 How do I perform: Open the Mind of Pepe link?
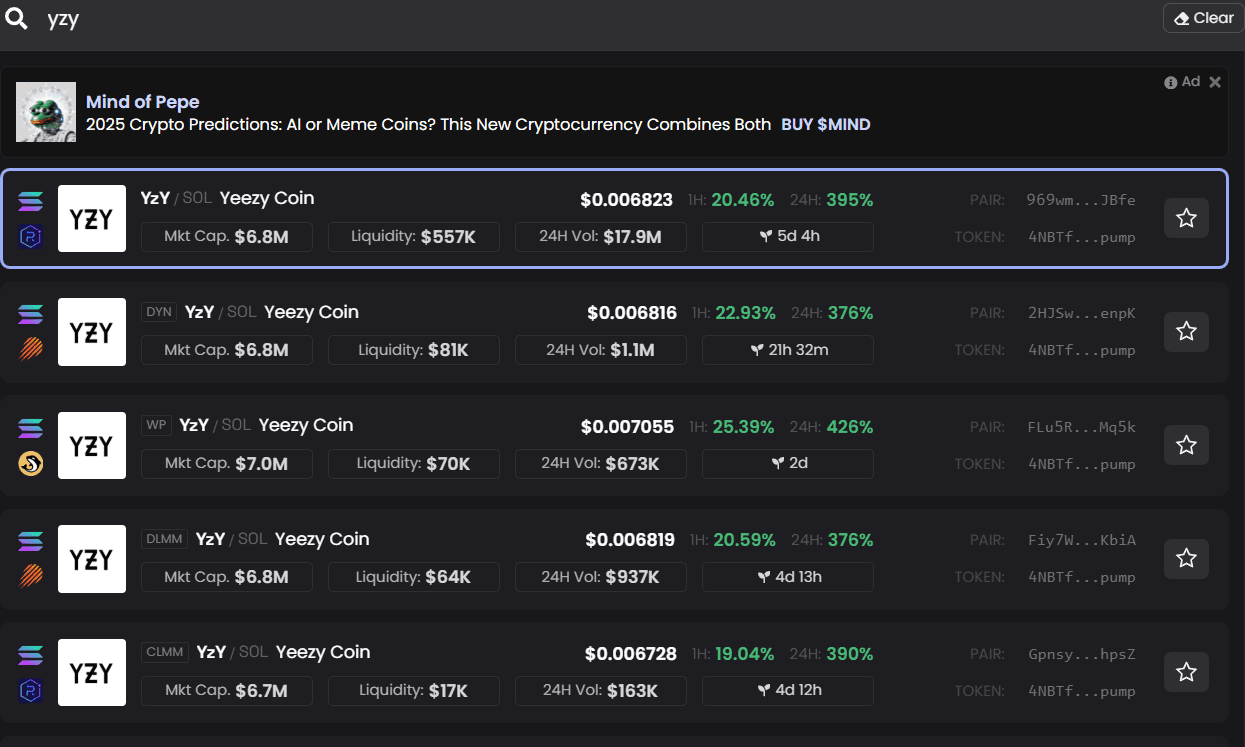coord(142,101)
